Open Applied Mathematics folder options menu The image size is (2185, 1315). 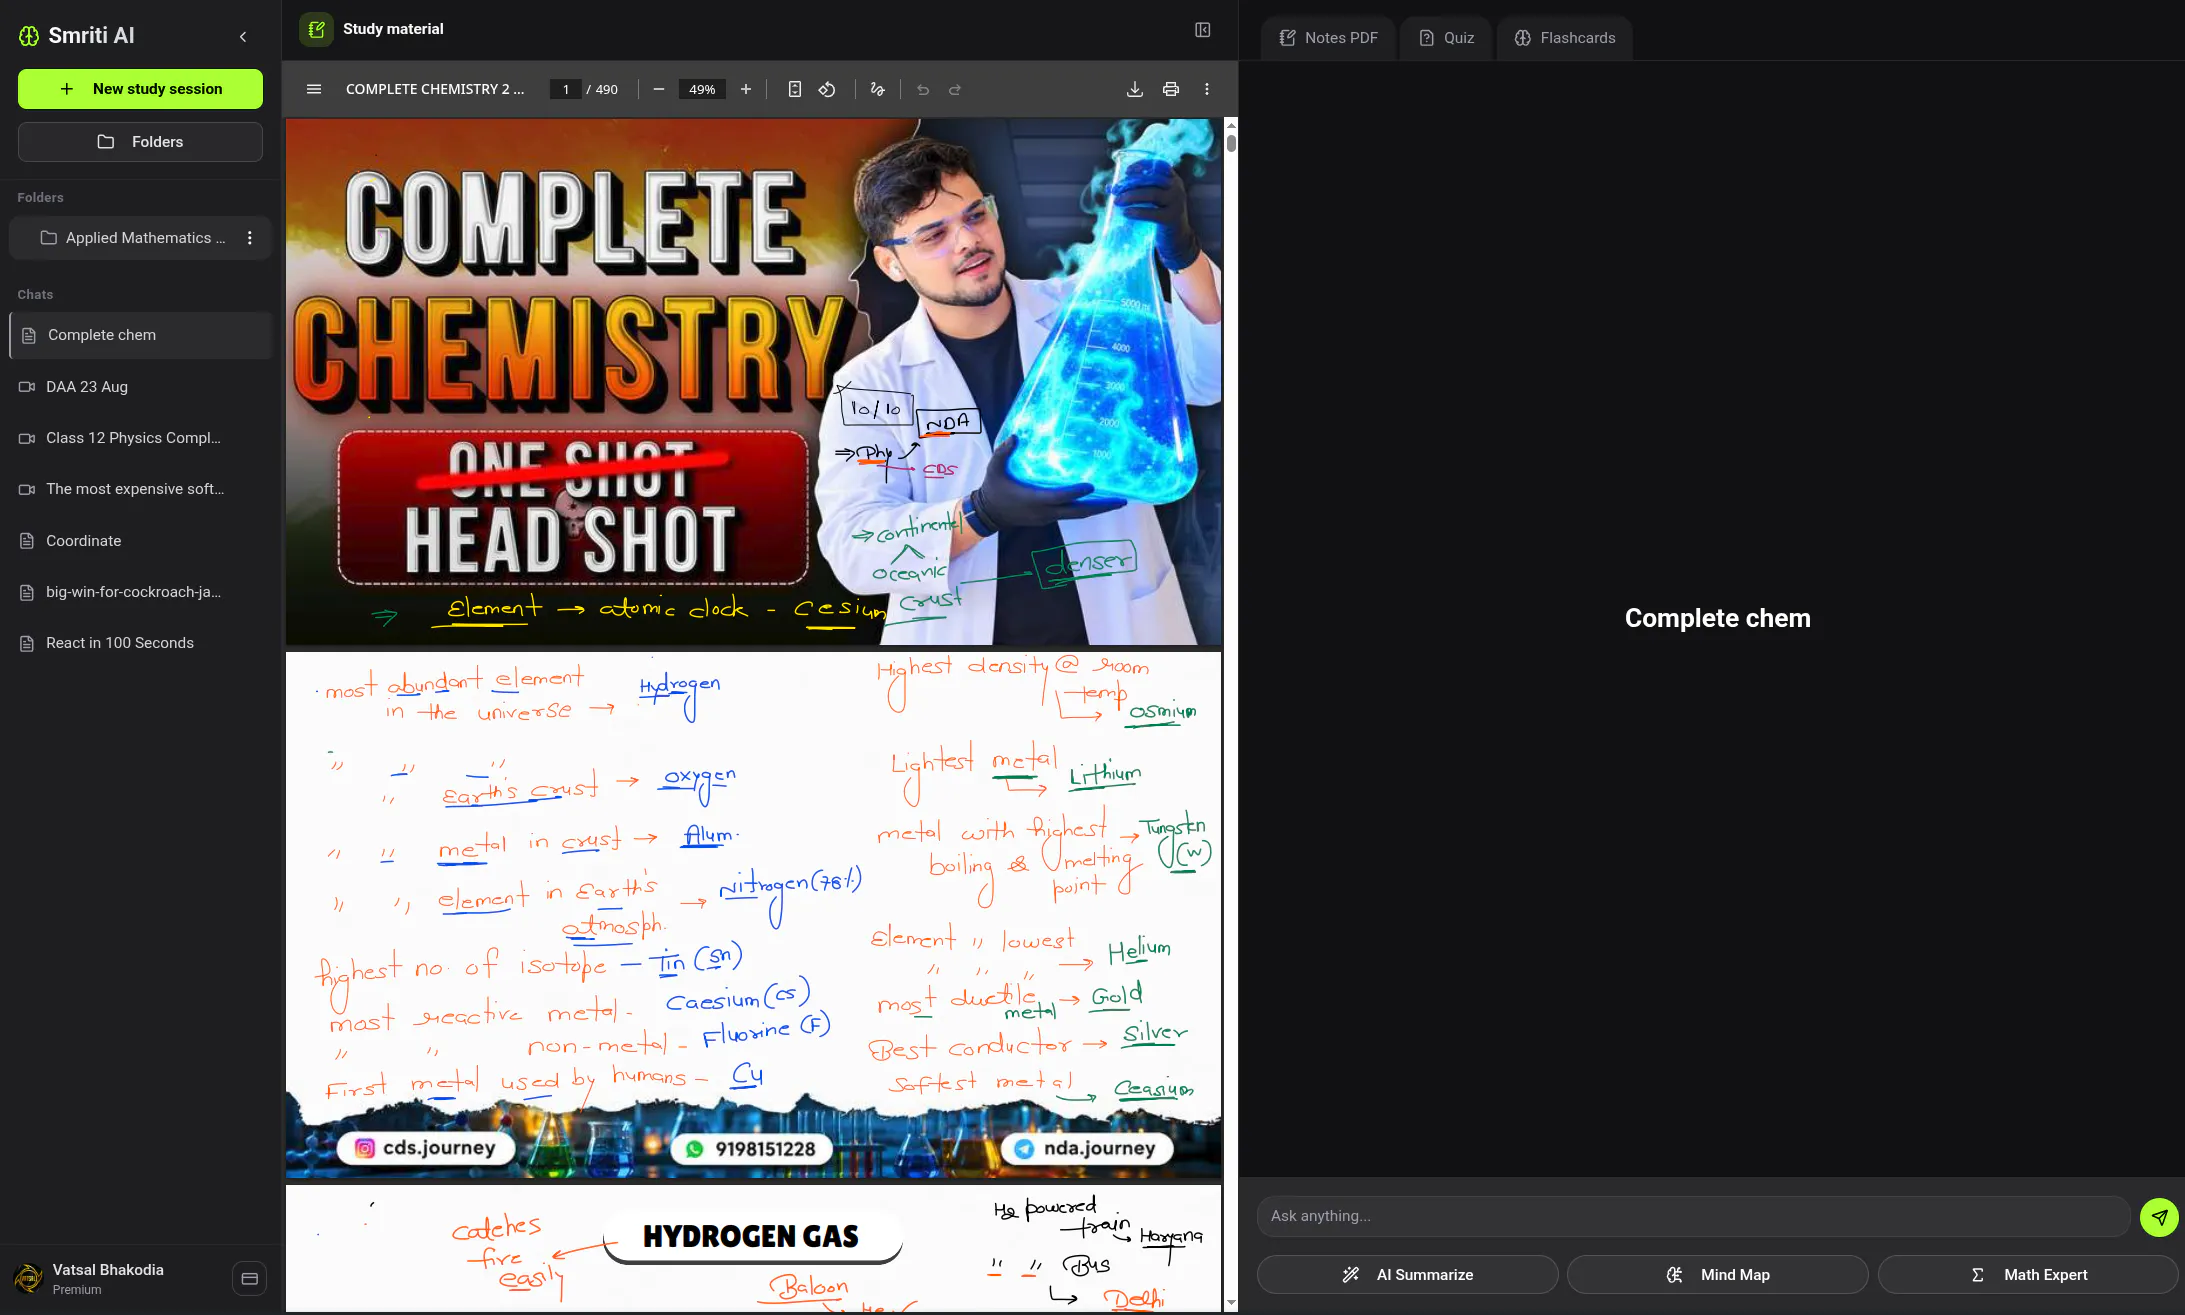pyautogui.click(x=250, y=238)
